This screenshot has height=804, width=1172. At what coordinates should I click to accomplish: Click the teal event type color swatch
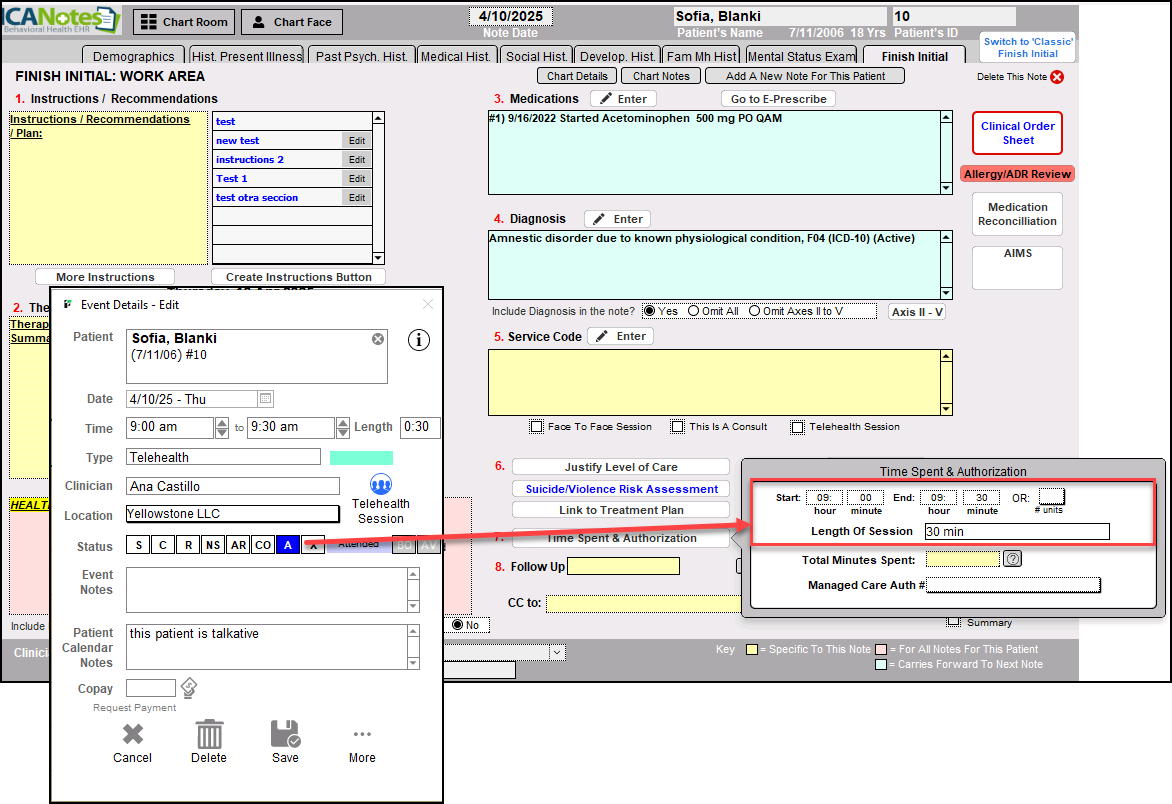click(361, 458)
